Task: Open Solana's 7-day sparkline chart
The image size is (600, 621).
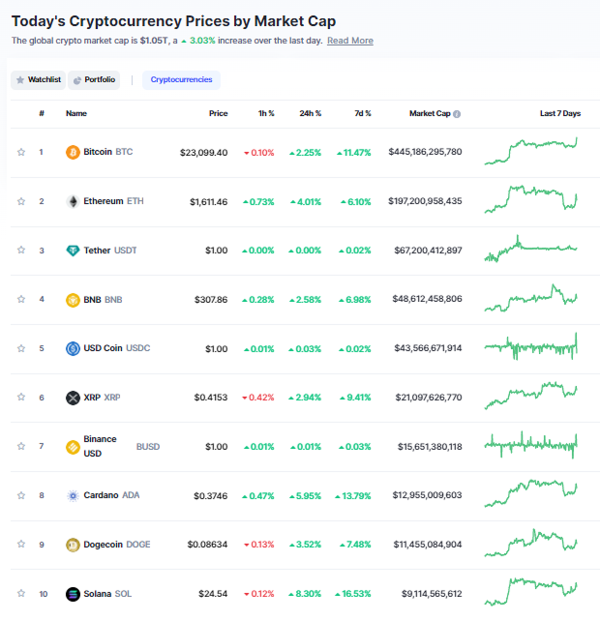Action: coord(531,592)
